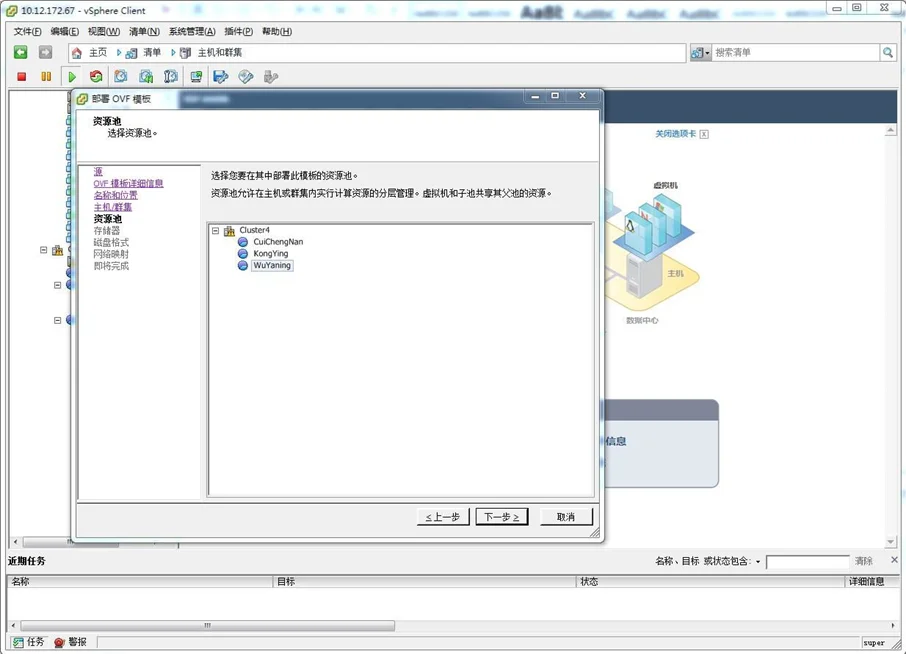Open the 编辑(E) menu
The image size is (906, 654).
tap(65, 31)
